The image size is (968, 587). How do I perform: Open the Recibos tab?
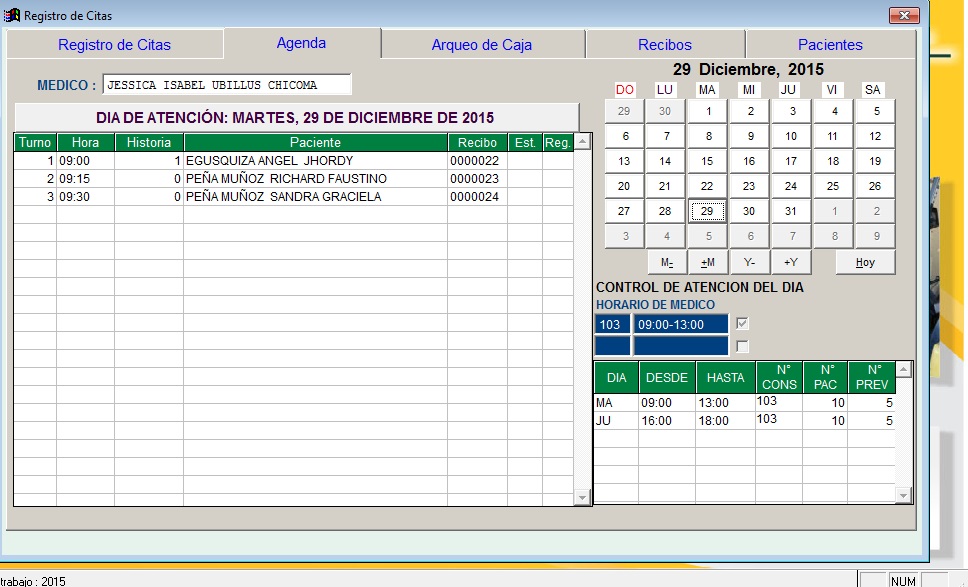pyautogui.click(x=664, y=45)
